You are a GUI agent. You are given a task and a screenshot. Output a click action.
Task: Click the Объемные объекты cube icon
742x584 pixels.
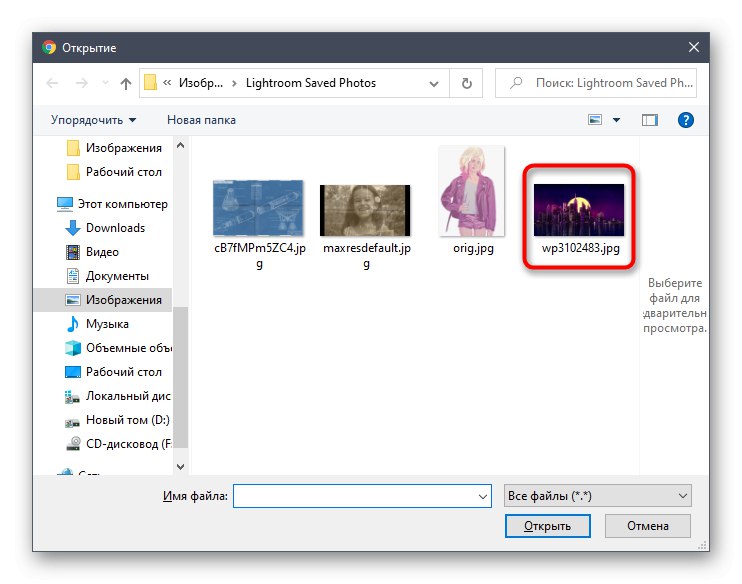[72, 348]
